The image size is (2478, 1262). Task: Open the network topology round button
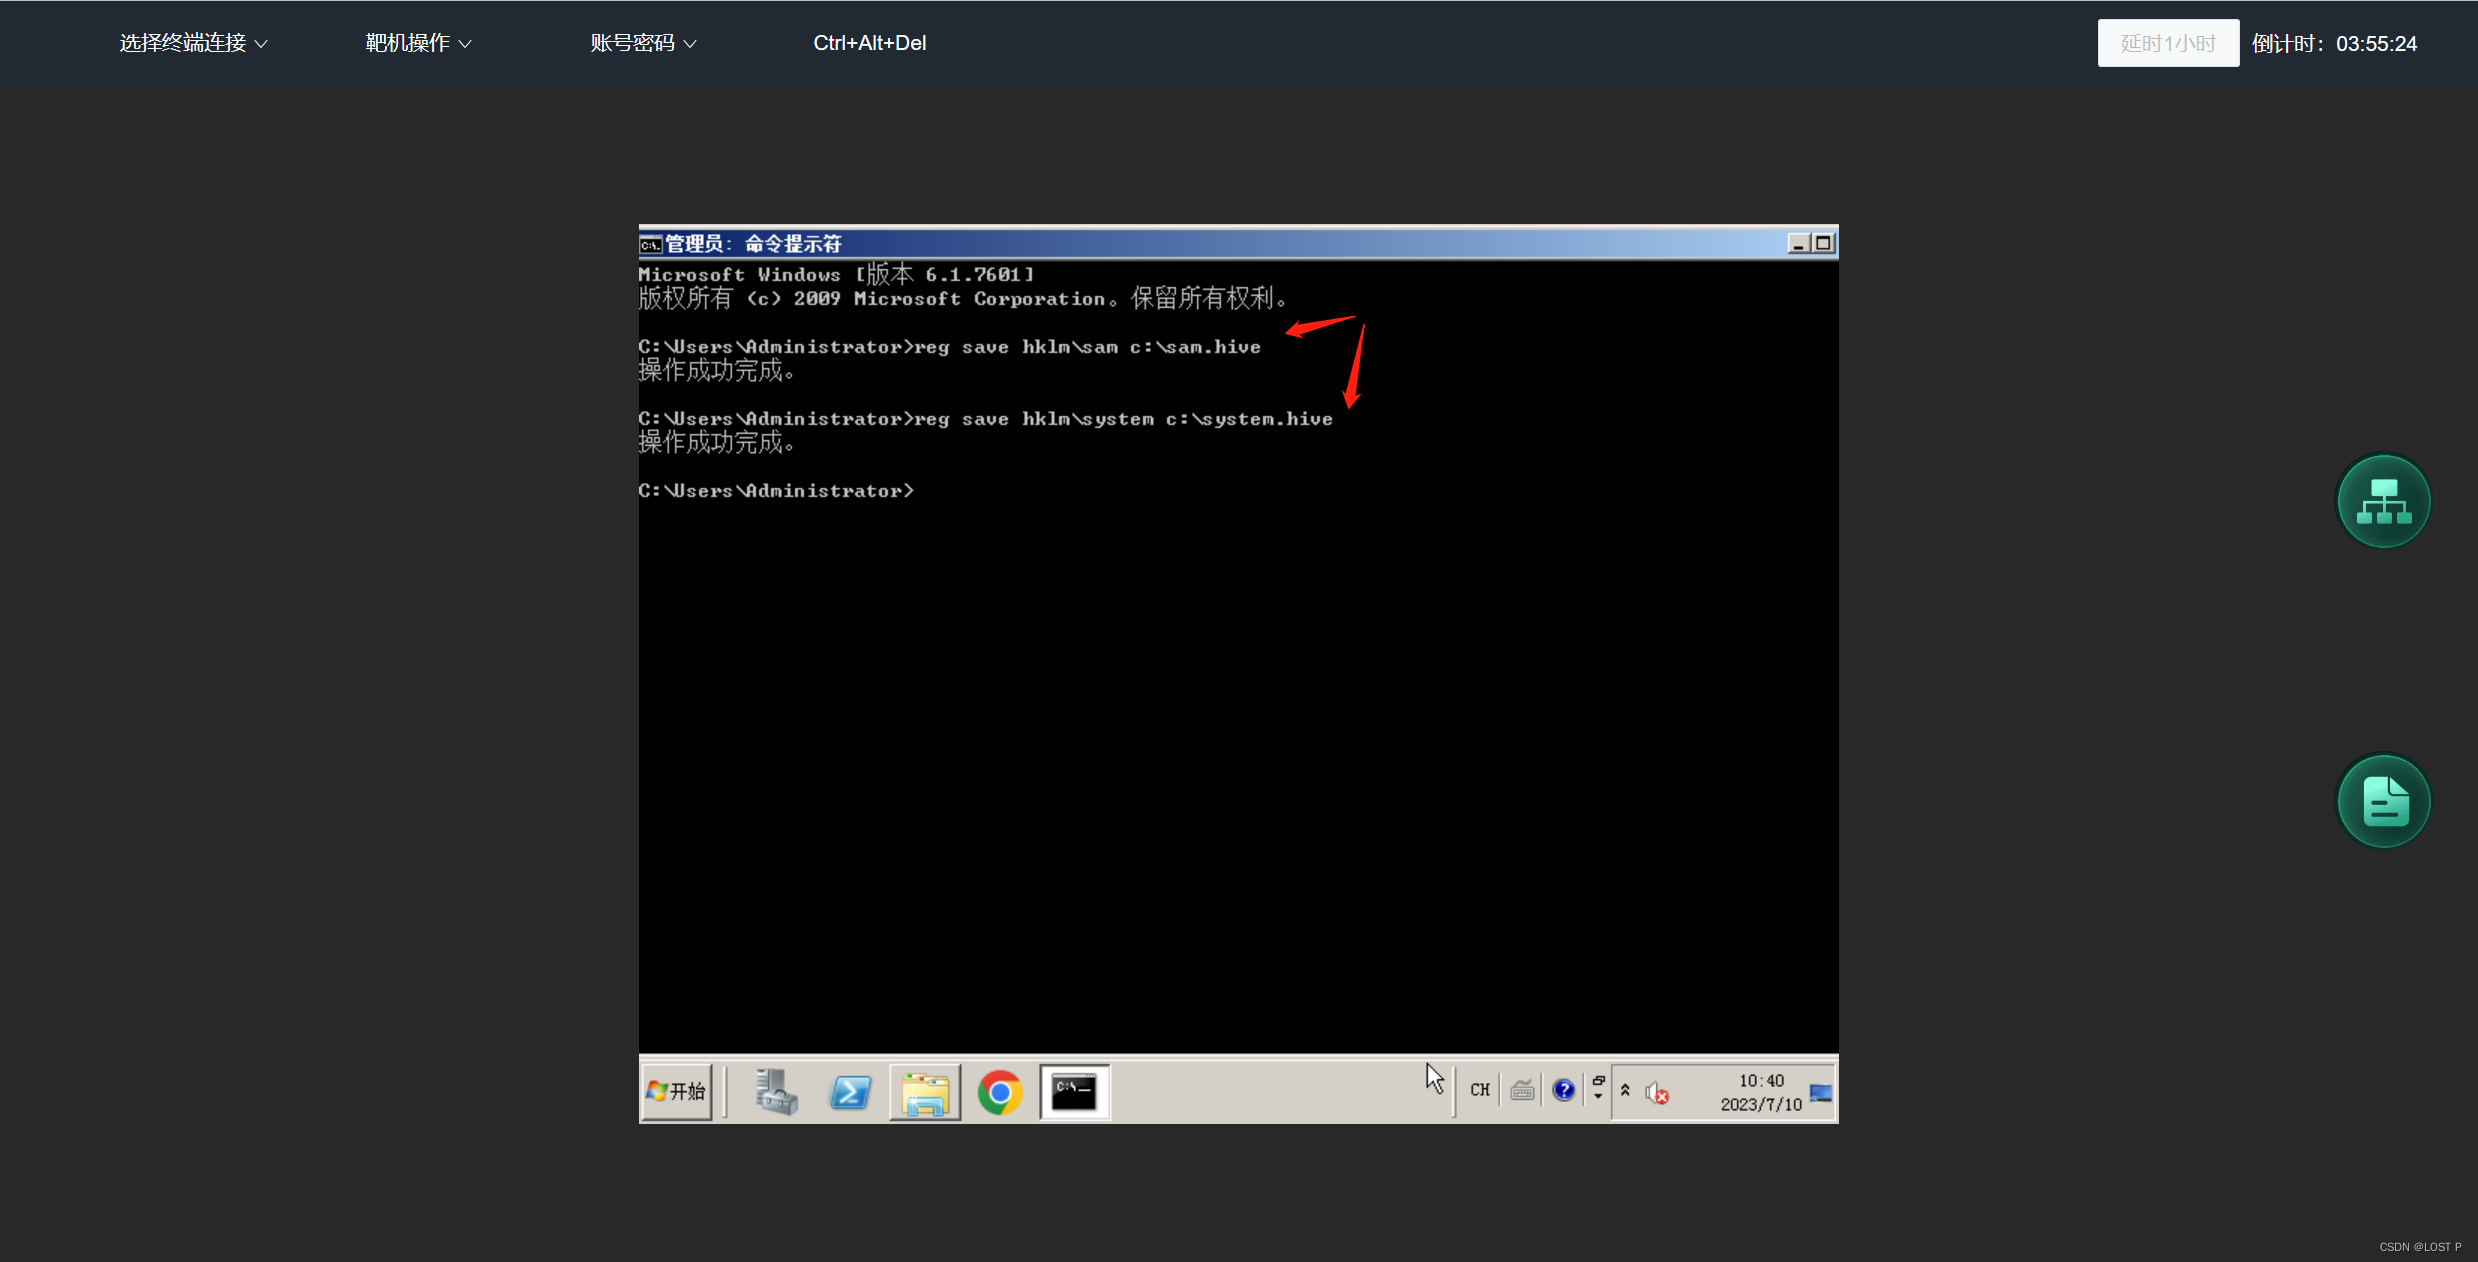tap(2383, 501)
